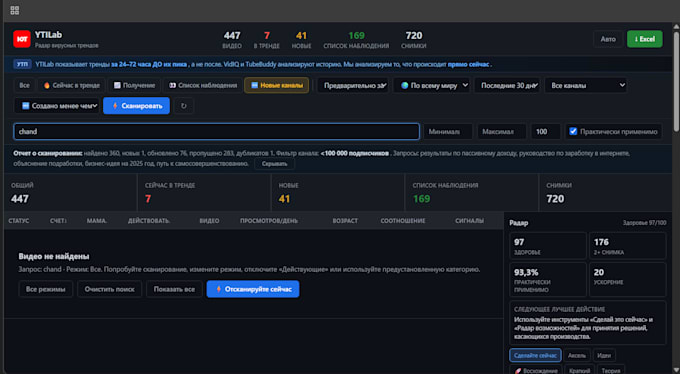Click the Минималь input field
680x374 pixels.
448,131
